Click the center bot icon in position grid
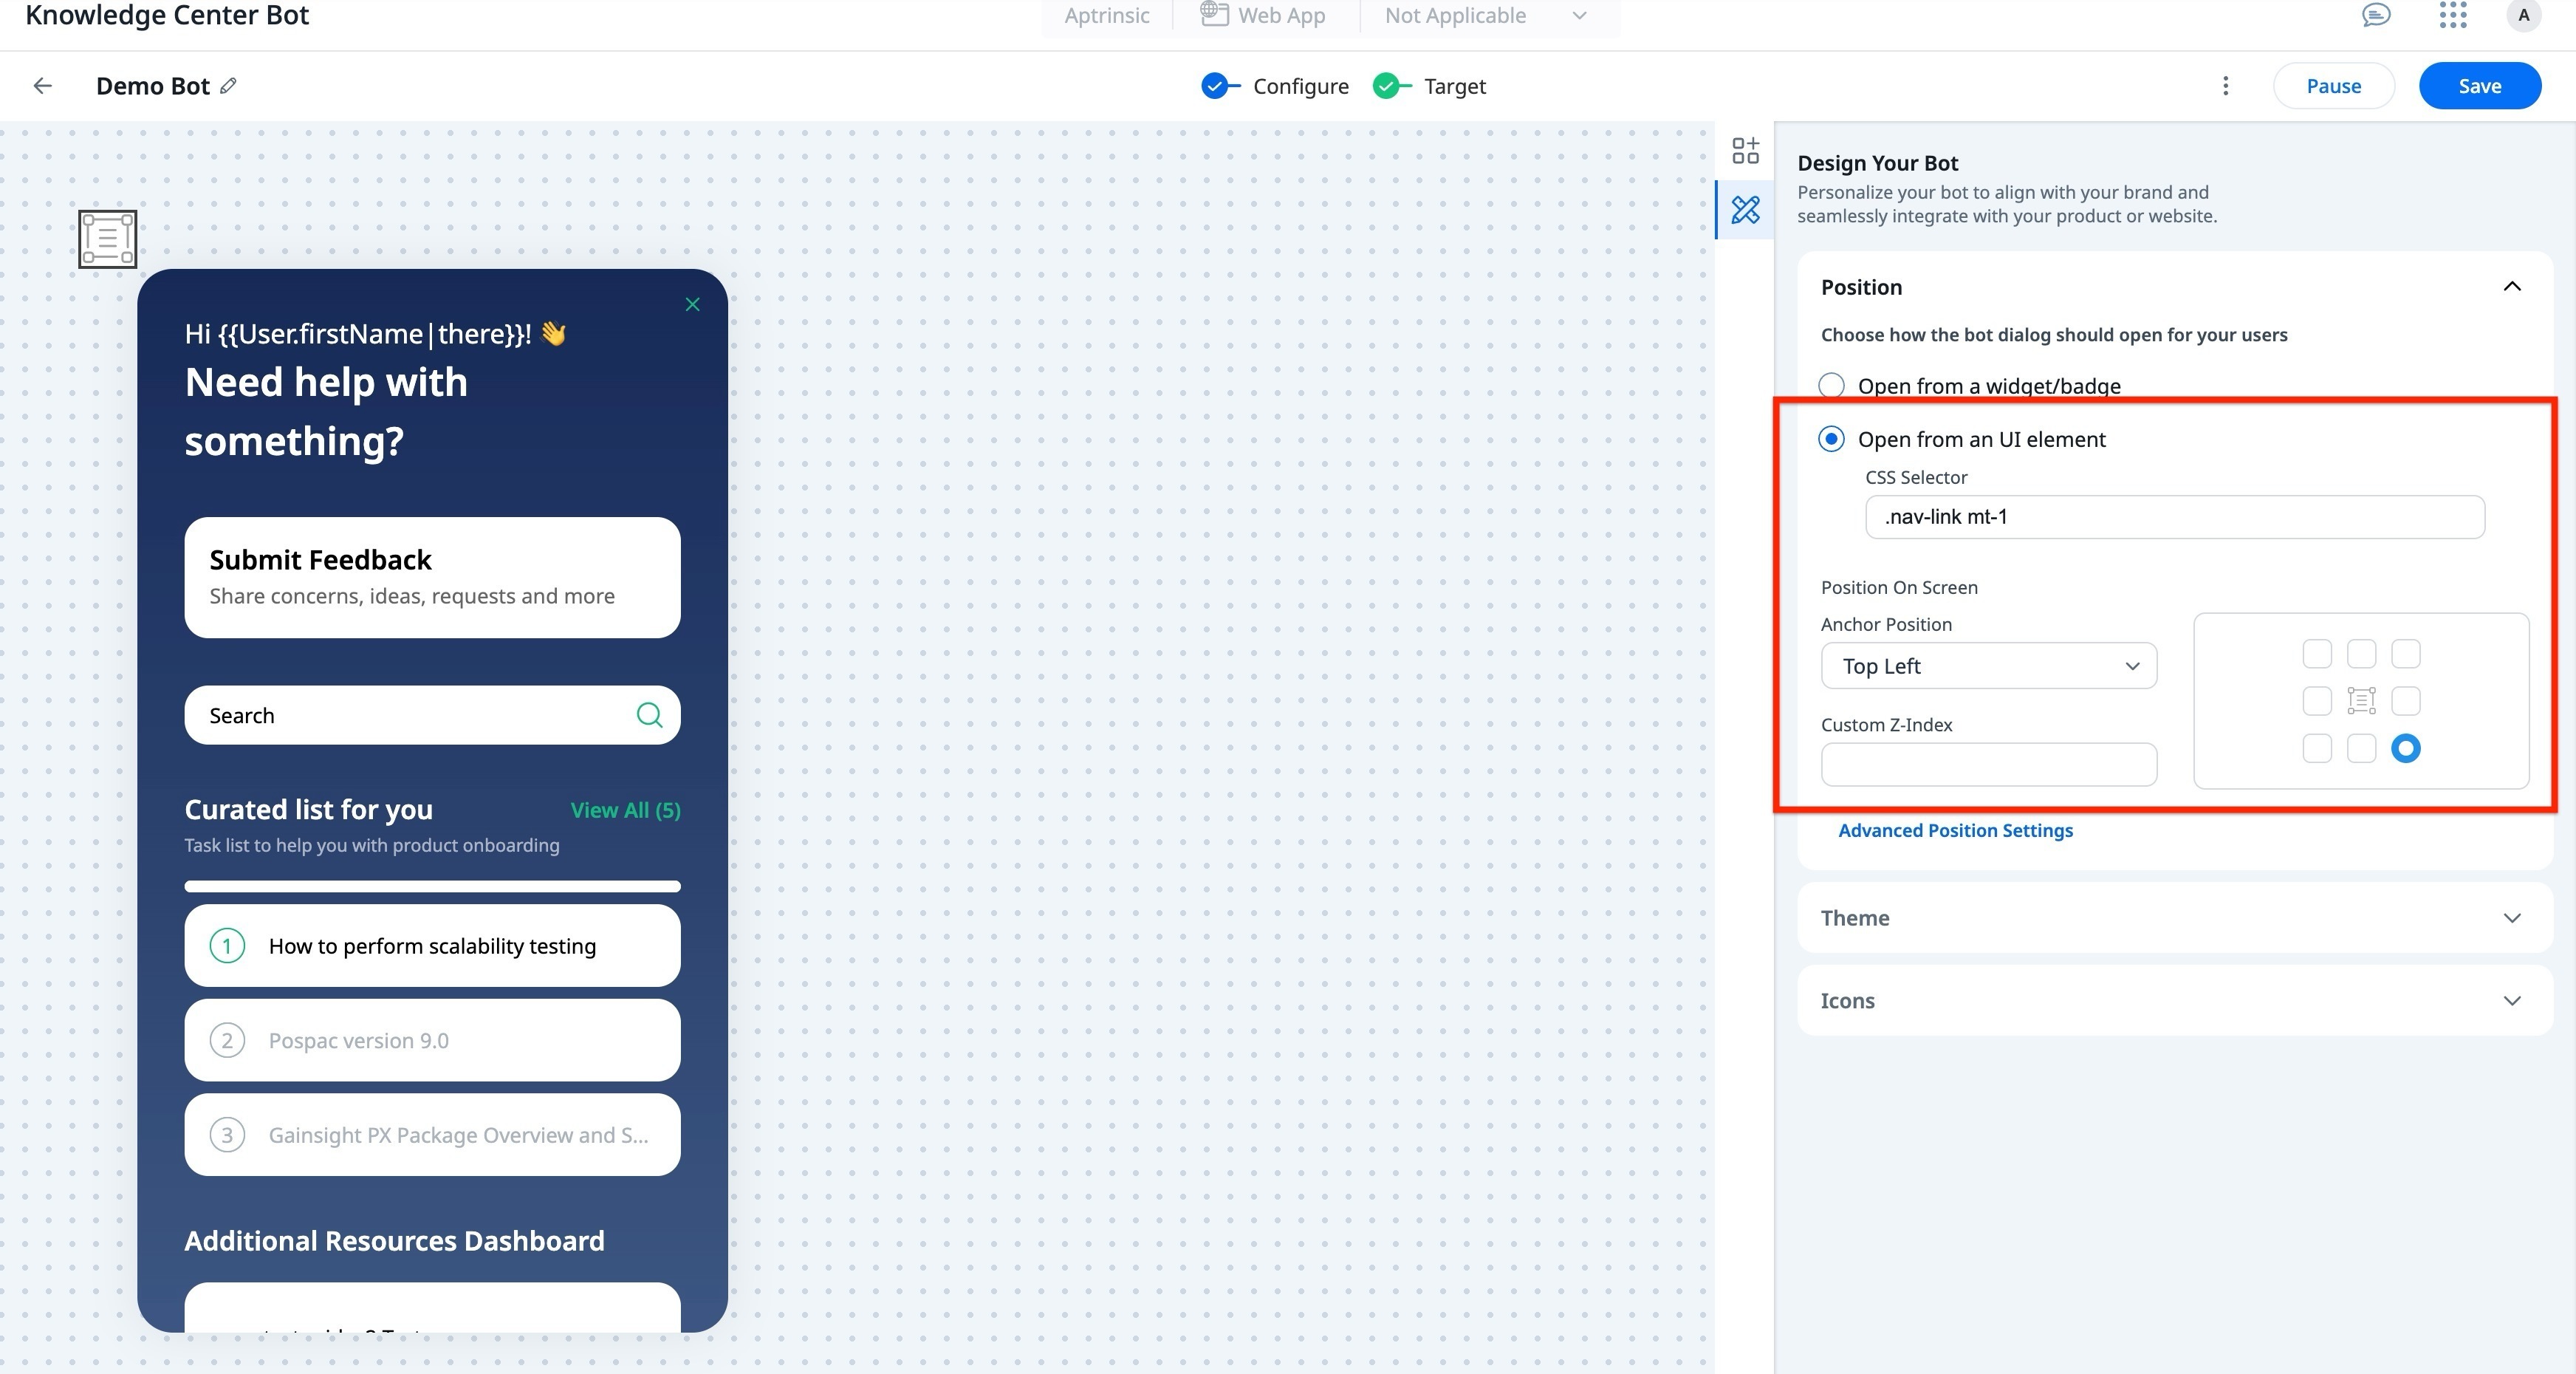 point(2361,701)
